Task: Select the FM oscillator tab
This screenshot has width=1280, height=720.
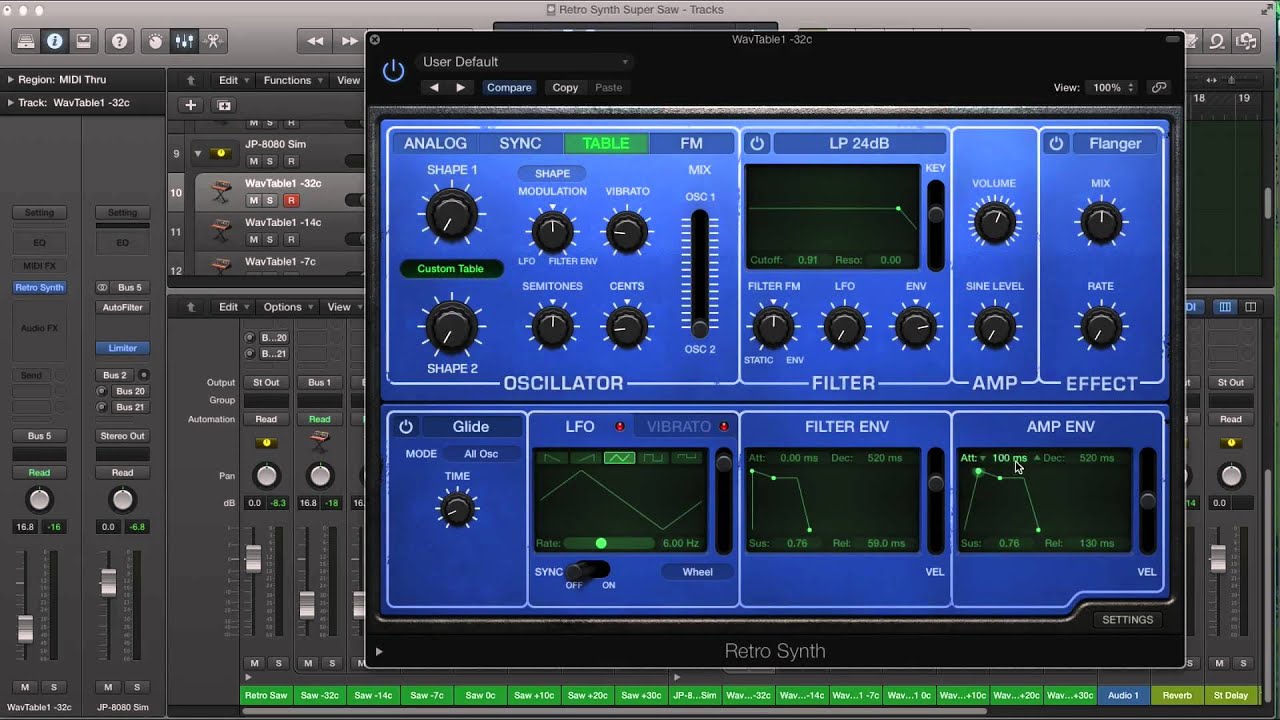Action: 691,143
